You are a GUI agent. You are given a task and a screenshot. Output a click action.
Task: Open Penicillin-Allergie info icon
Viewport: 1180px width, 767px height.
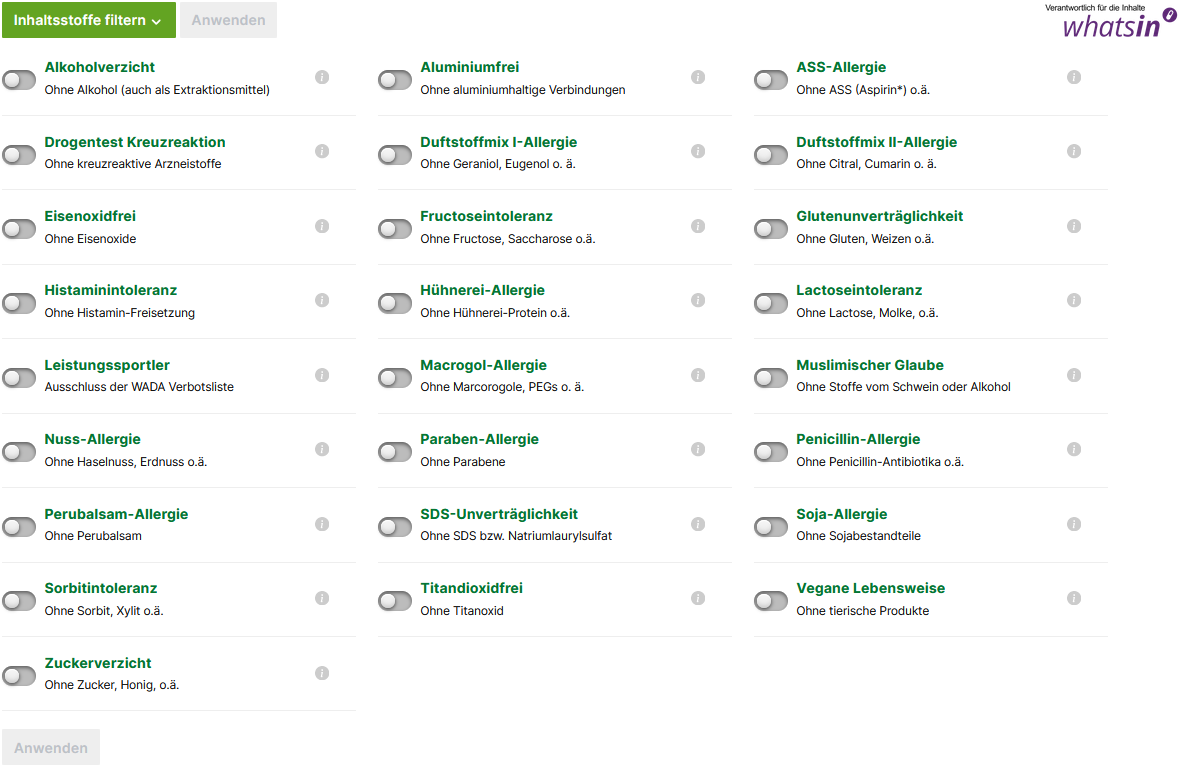tap(1074, 449)
